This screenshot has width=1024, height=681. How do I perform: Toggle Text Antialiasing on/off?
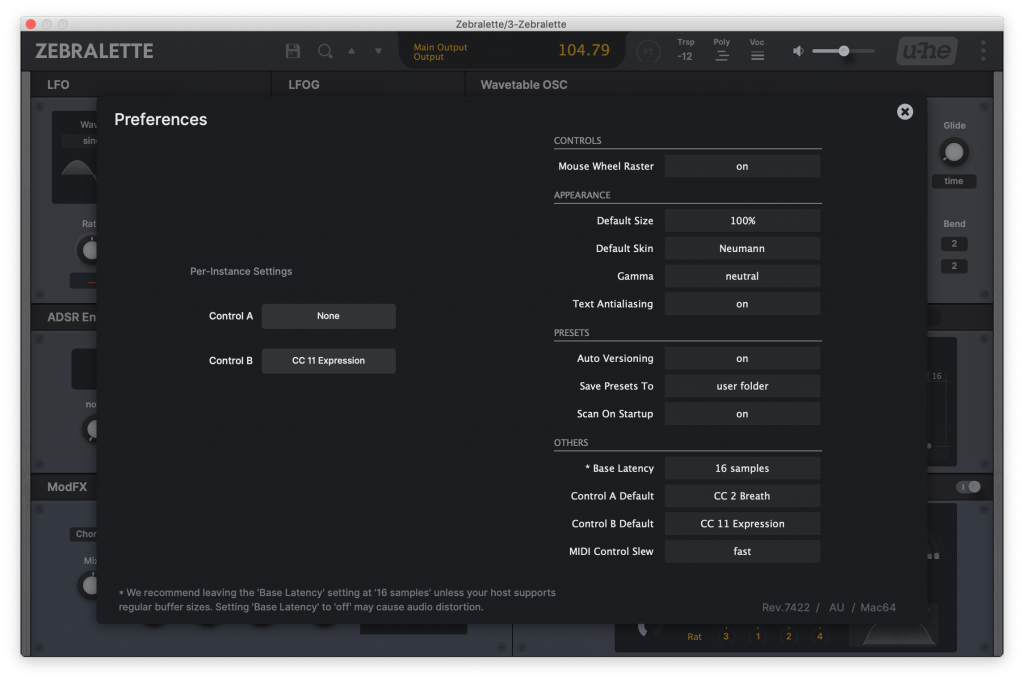[742, 304]
